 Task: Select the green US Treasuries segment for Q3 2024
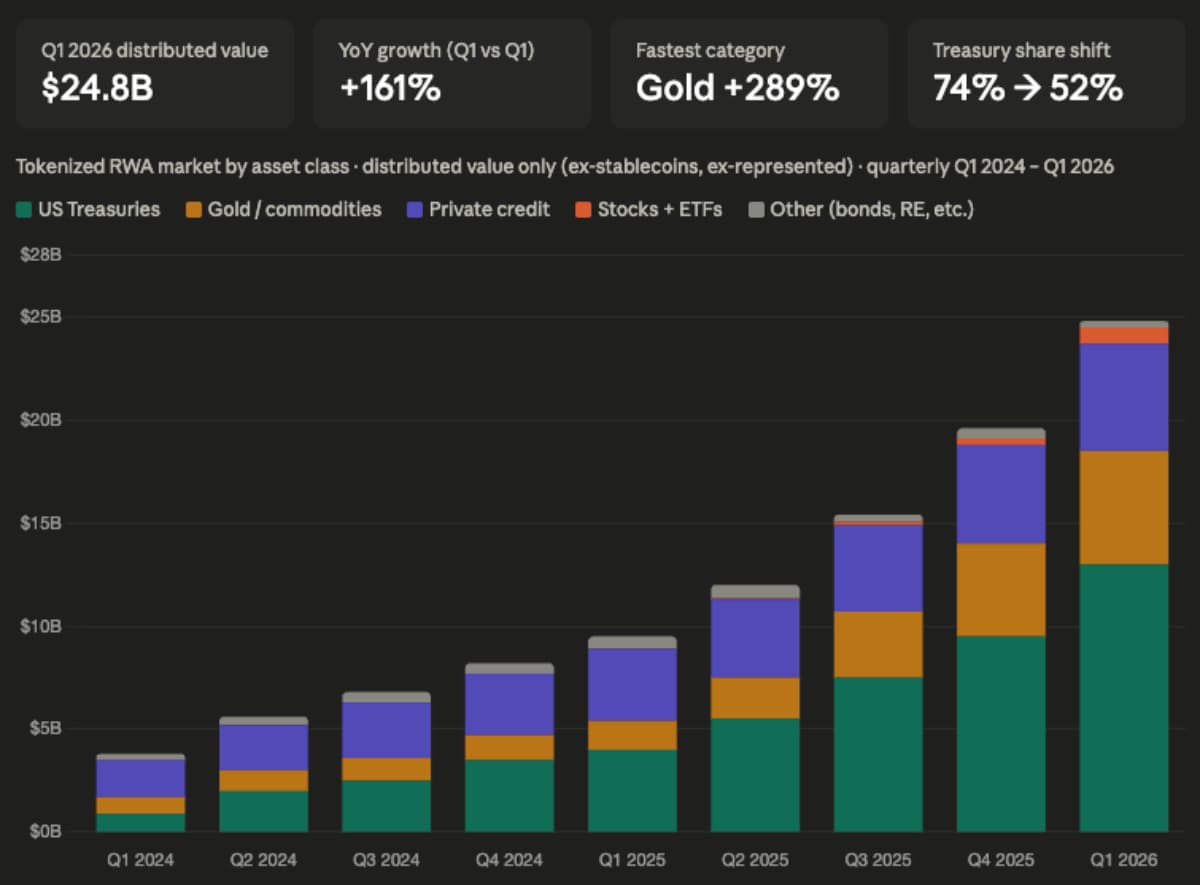[x=387, y=806]
